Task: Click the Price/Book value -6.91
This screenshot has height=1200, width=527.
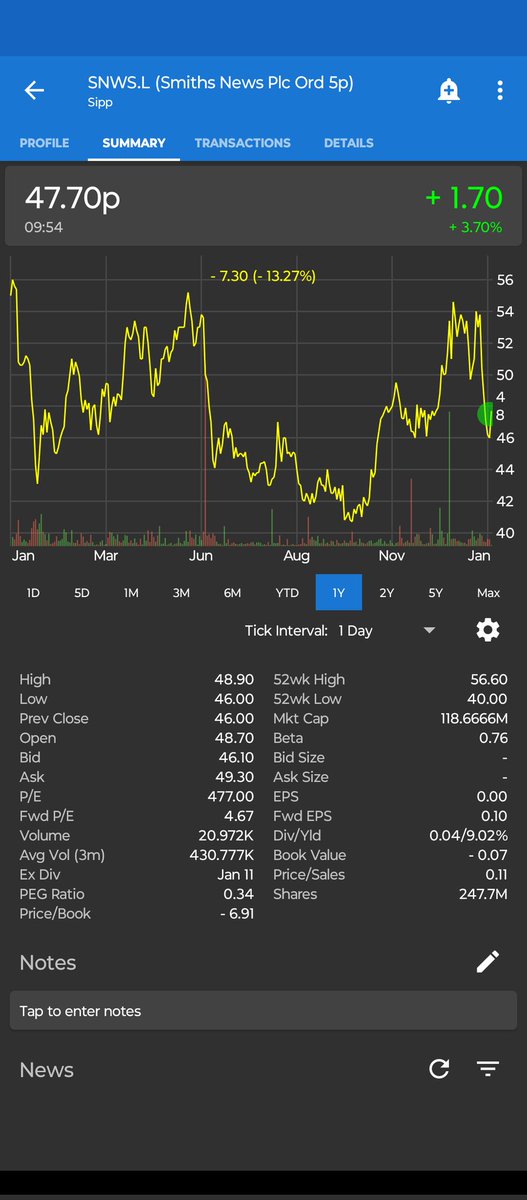Action: point(235,913)
